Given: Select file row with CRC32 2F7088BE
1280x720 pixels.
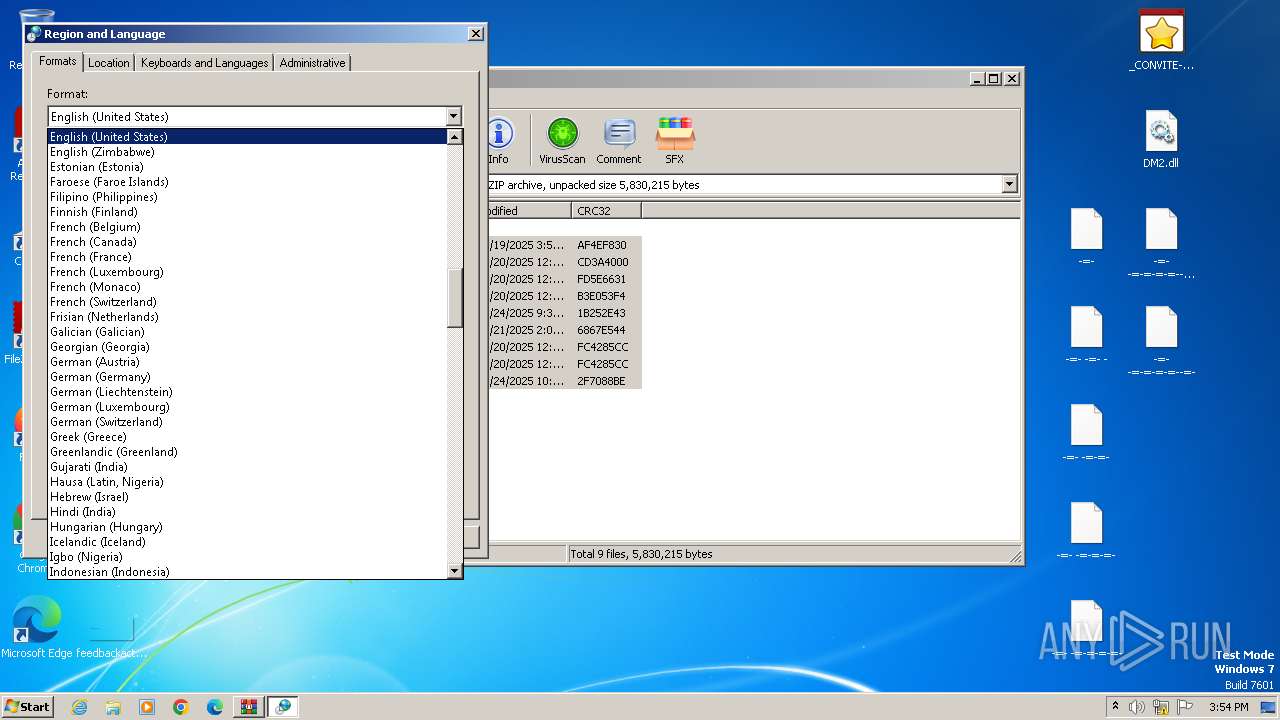Looking at the screenshot, I should click(x=563, y=381).
